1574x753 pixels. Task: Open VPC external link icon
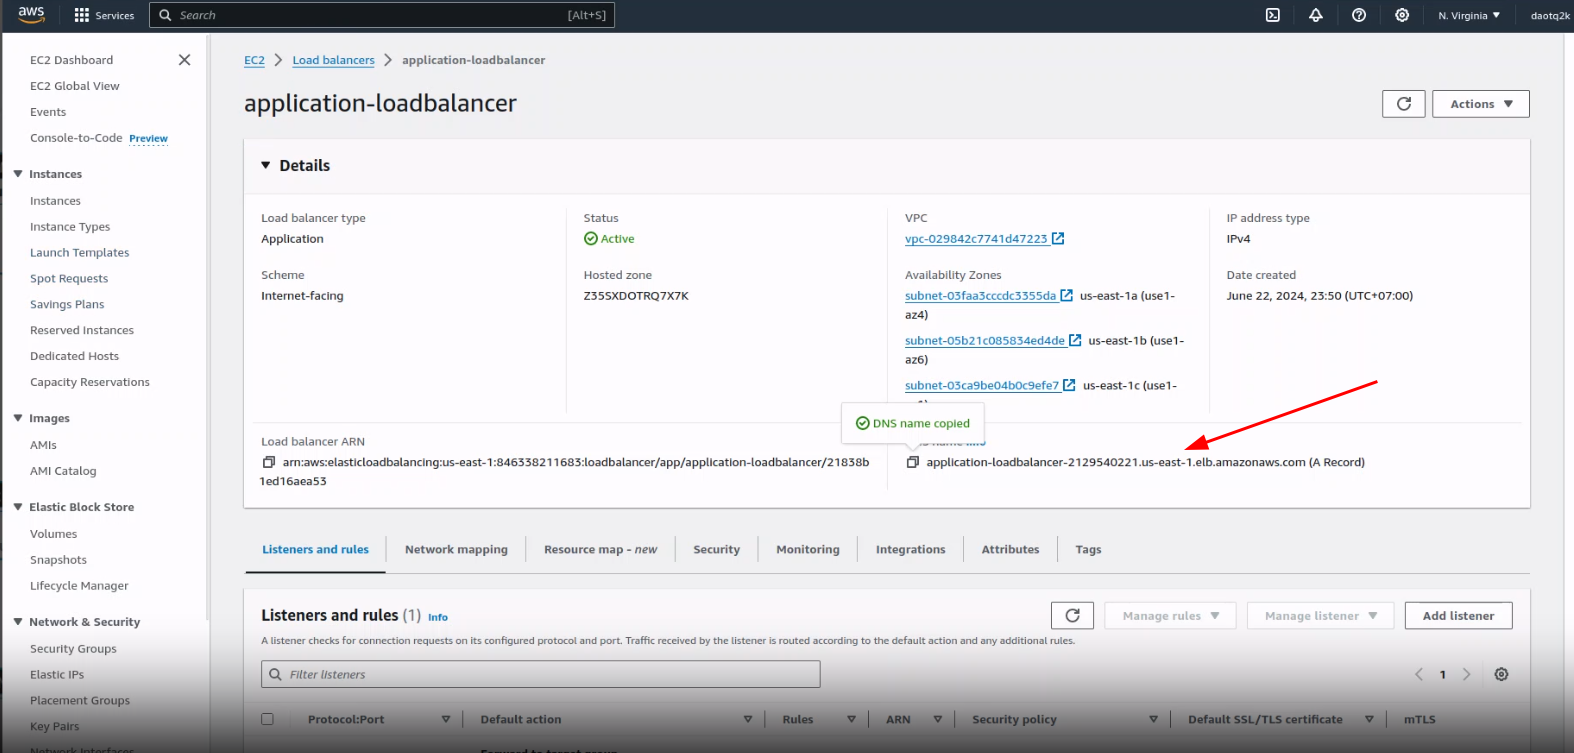coord(1058,239)
